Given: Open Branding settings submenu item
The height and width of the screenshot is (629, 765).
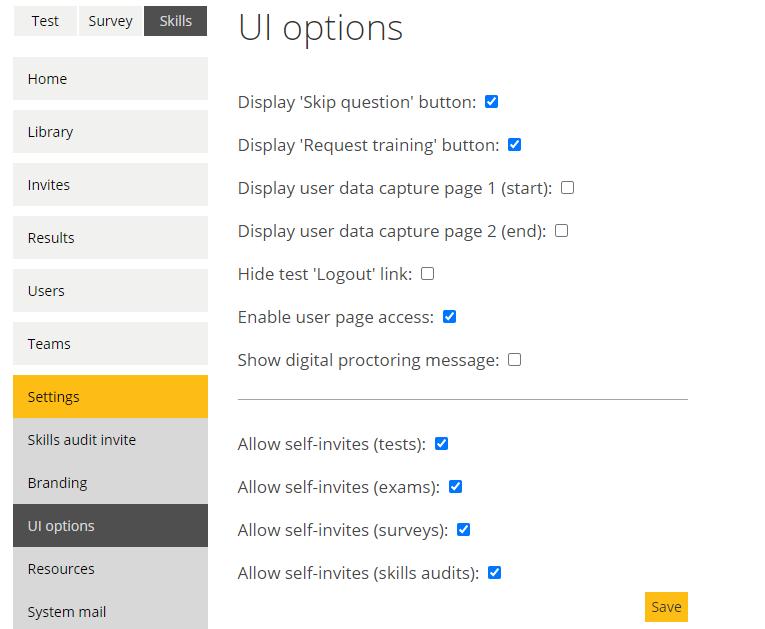Looking at the screenshot, I should pos(110,483).
